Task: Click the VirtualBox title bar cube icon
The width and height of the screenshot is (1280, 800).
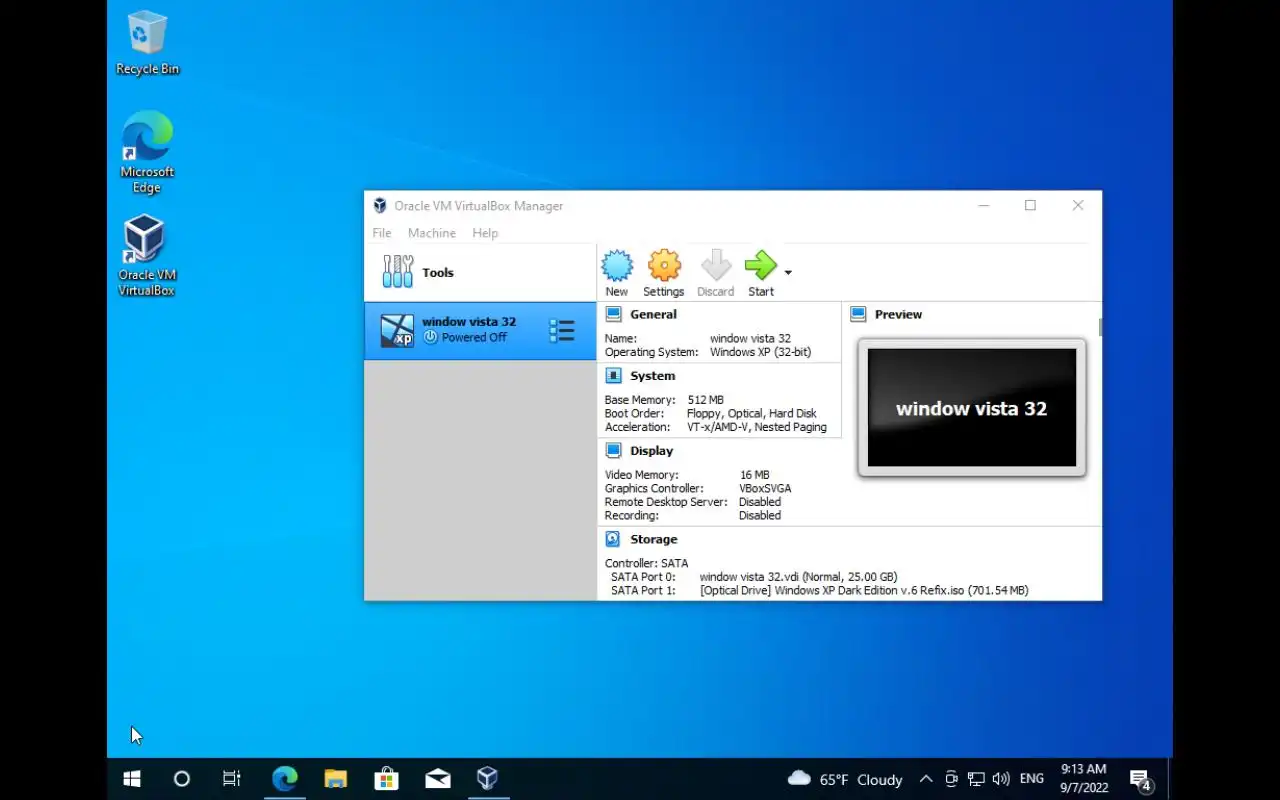Action: point(380,206)
